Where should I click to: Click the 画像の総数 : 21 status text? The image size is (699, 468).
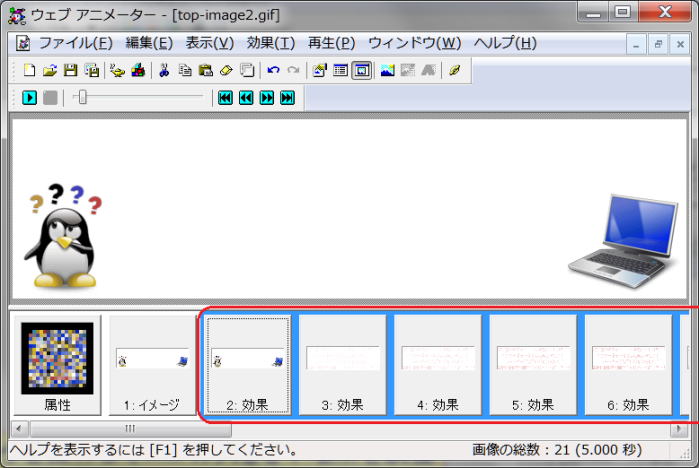557,450
